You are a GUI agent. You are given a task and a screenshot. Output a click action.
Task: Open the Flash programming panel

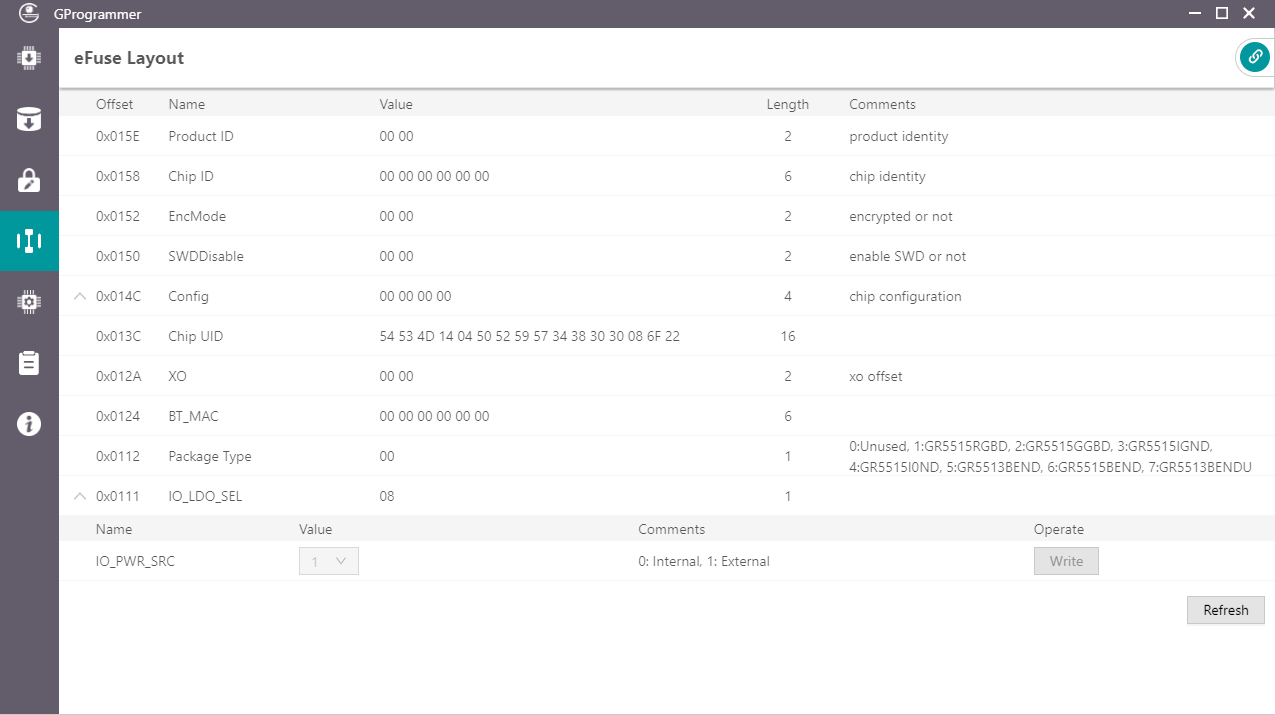click(x=29, y=119)
